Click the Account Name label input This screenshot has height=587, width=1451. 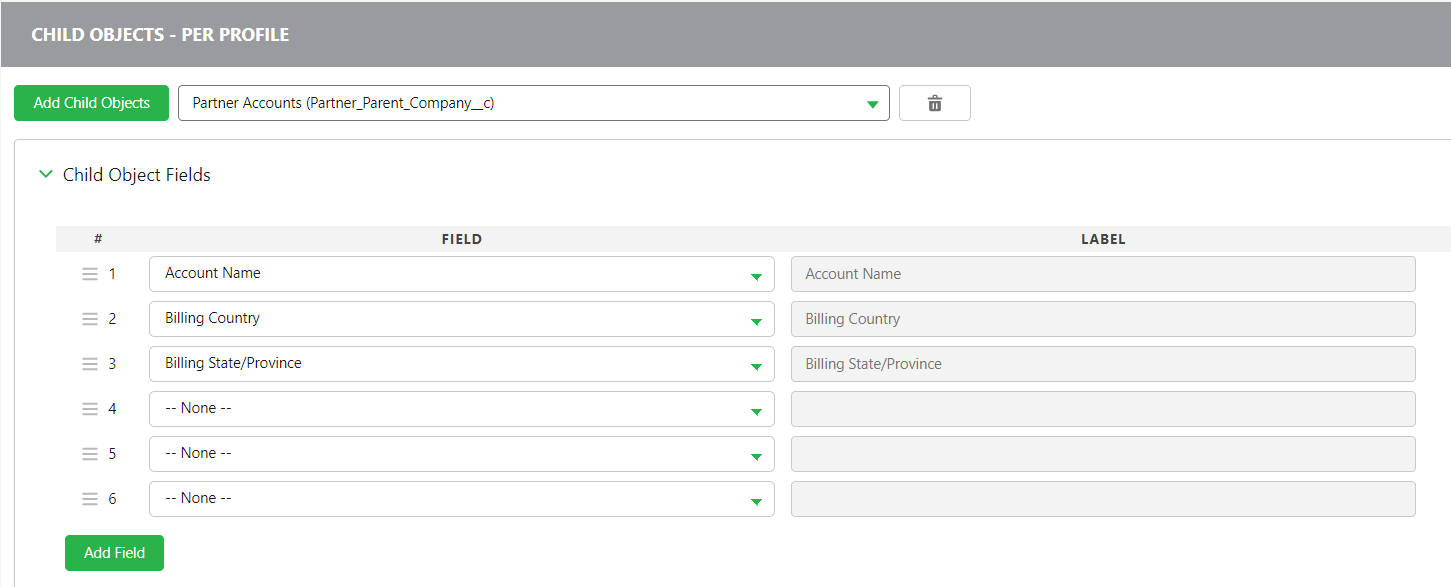(x=1100, y=273)
